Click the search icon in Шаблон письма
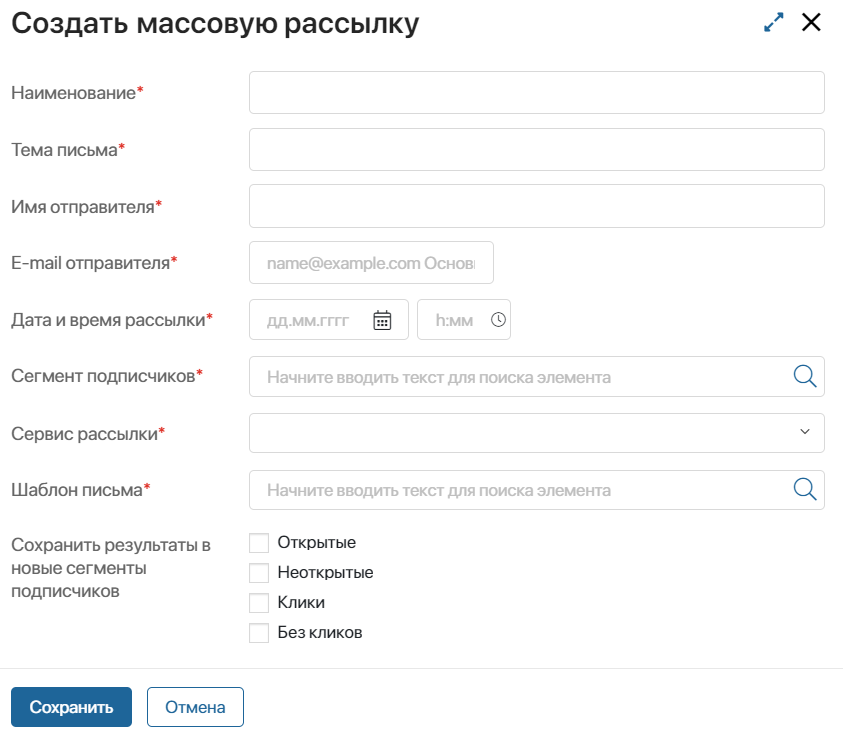The height and width of the screenshot is (737, 843). click(x=805, y=489)
